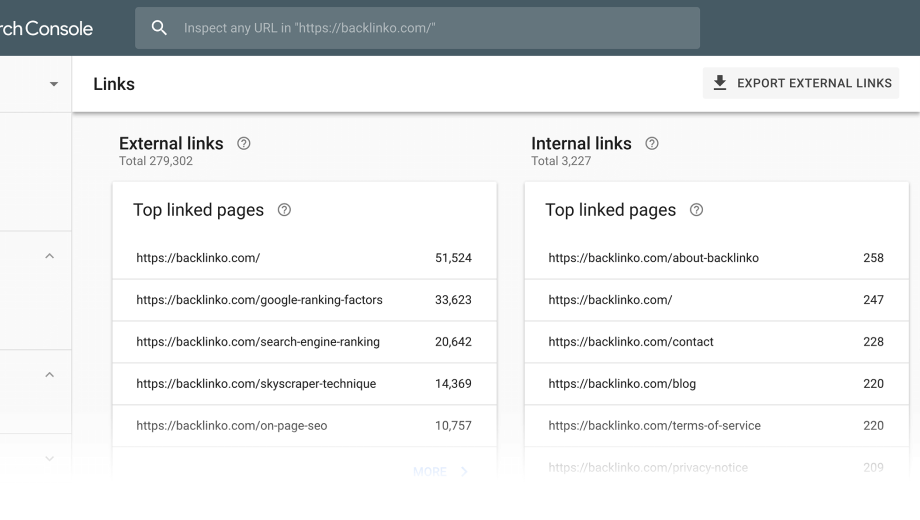Image resolution: width=920 pixels, height=520 pixels.
Task: Click the Search Console logo text
Action: pyautogui.click(x=46, y=28)
